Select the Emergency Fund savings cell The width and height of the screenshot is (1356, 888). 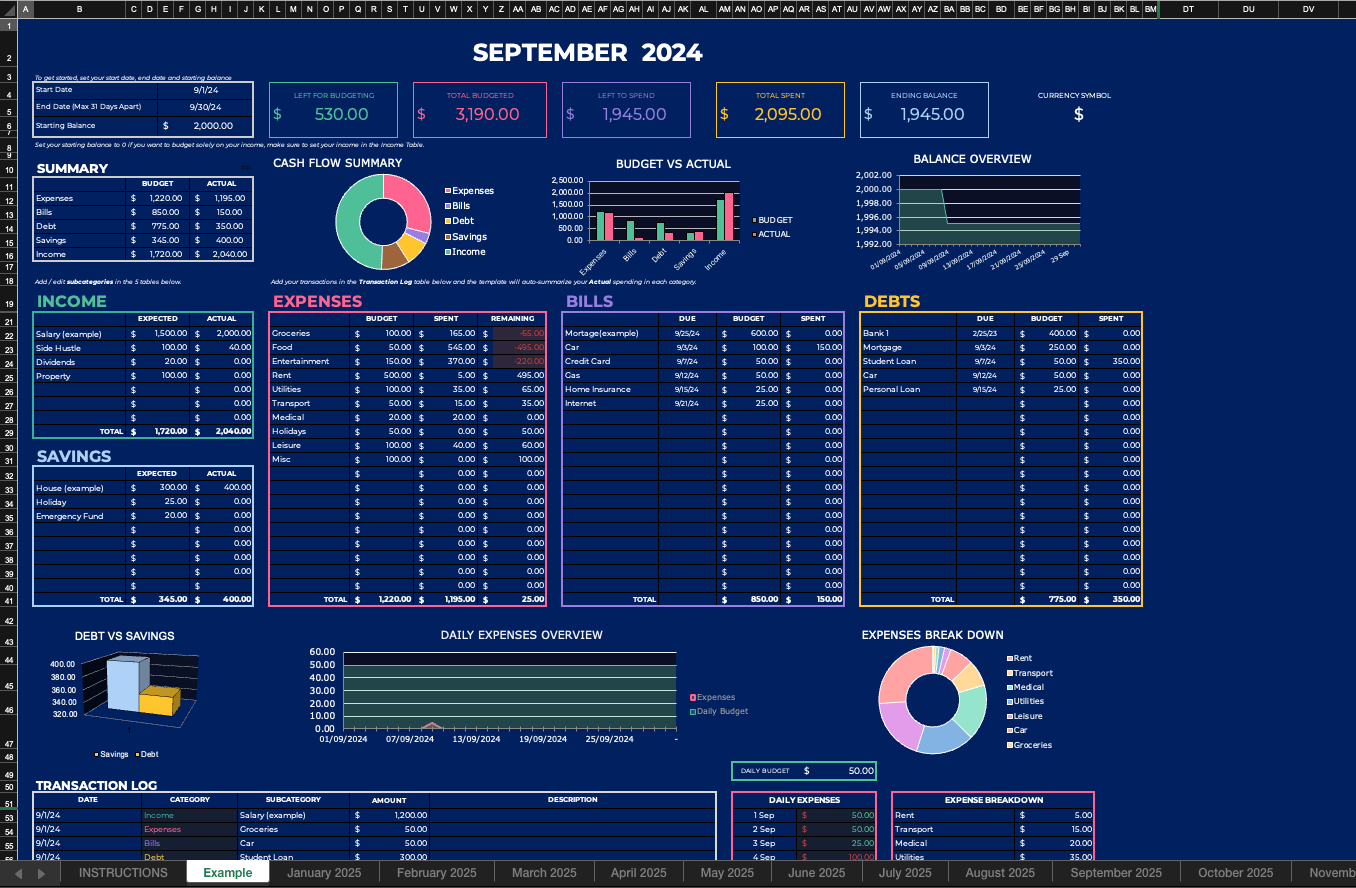tap(80, 516)
